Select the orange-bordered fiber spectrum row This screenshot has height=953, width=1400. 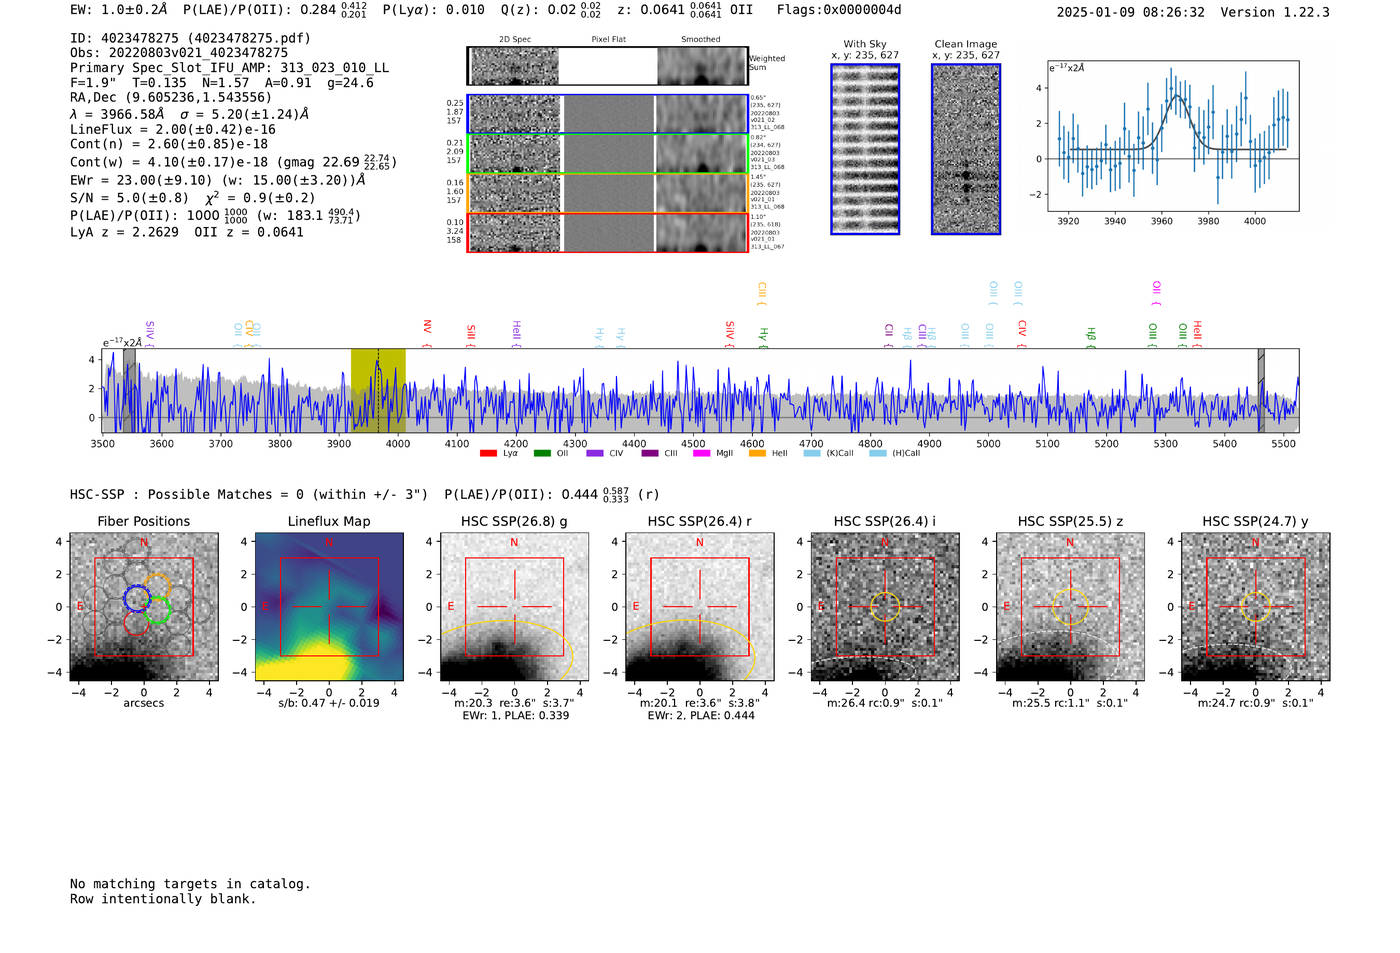tap(608, 193)
